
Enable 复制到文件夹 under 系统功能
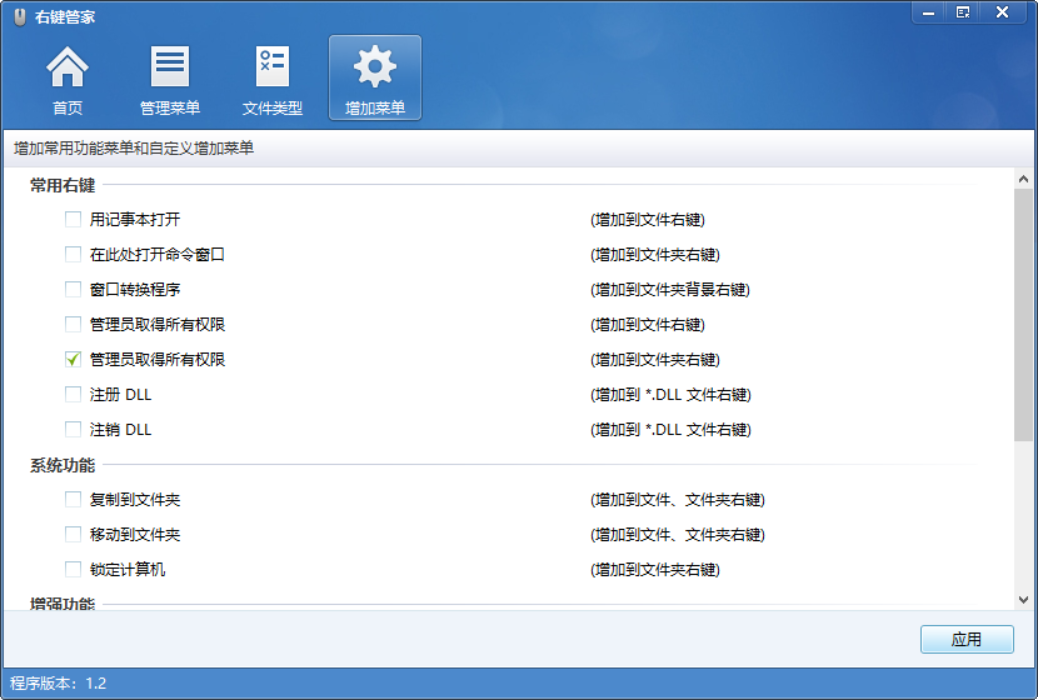[x=70, y=499]
